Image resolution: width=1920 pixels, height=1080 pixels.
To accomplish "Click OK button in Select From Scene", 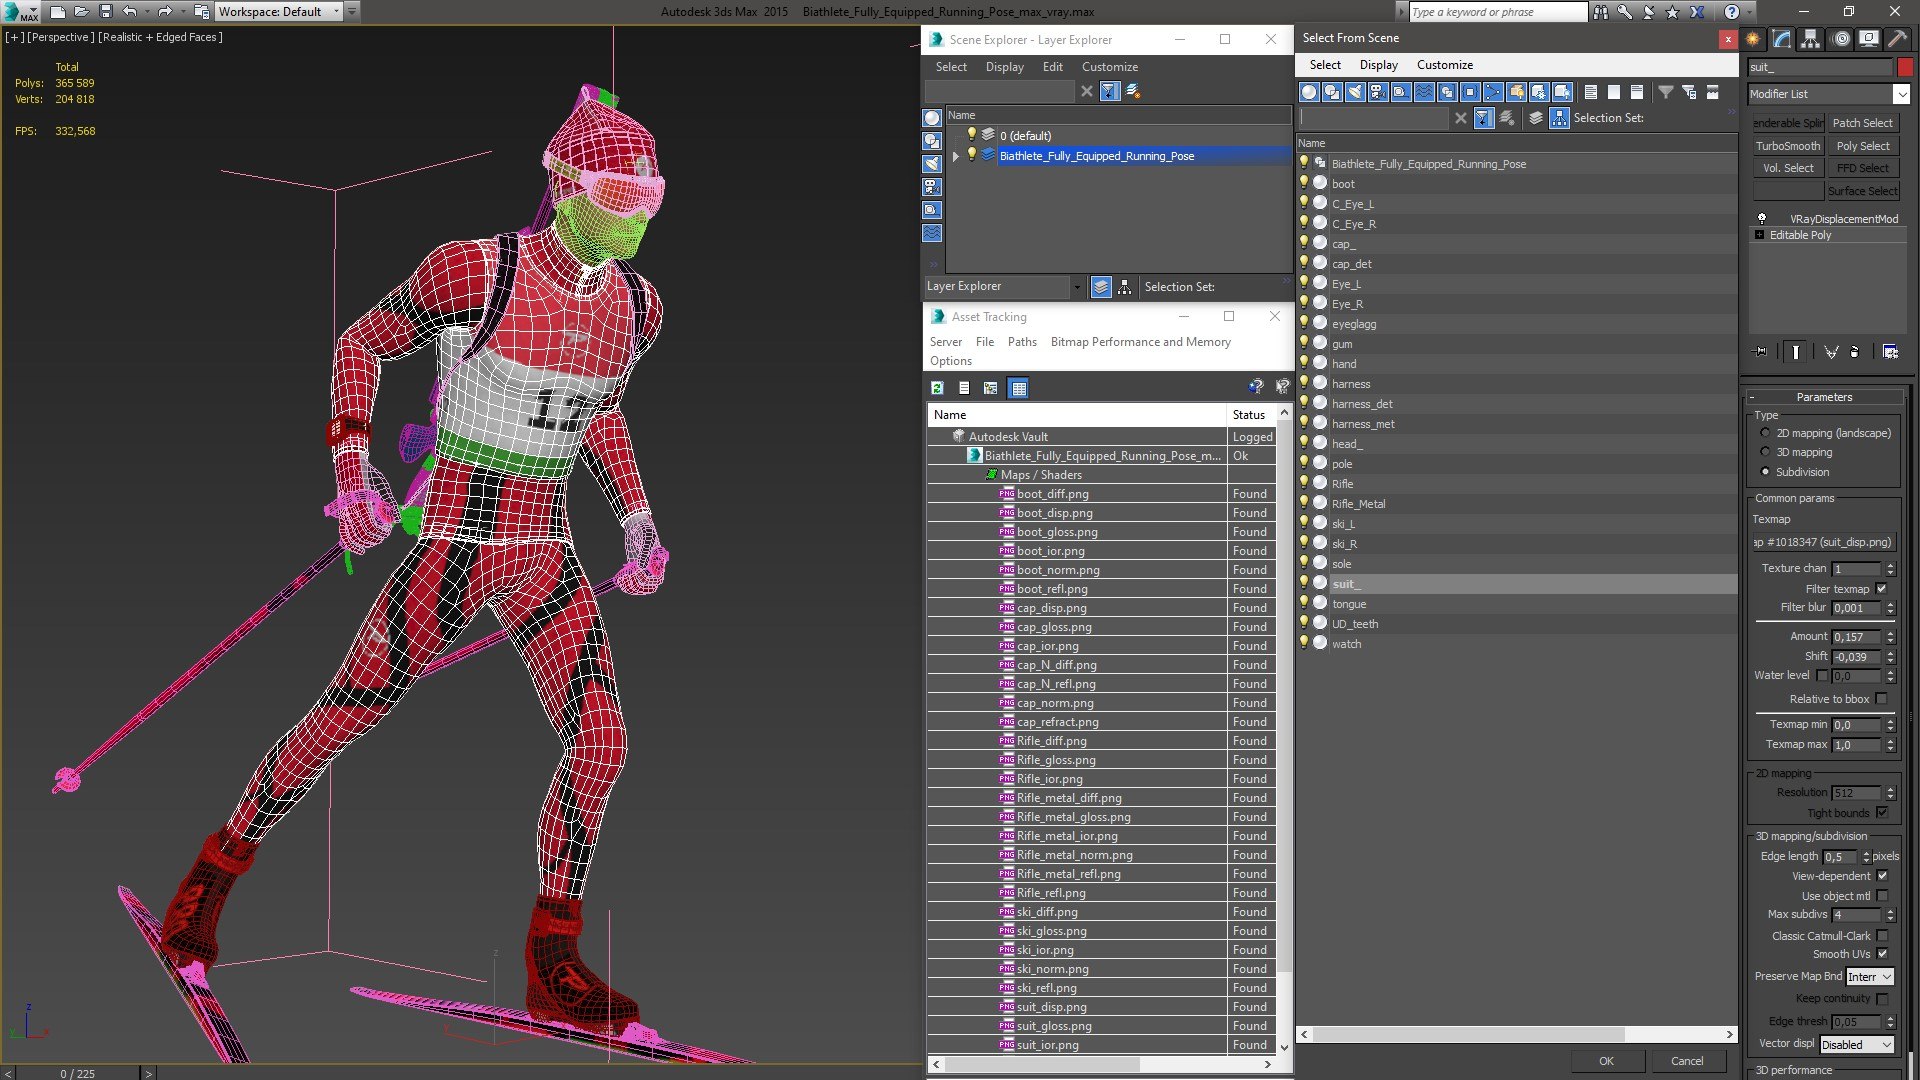I will tap(1606, 1061).
